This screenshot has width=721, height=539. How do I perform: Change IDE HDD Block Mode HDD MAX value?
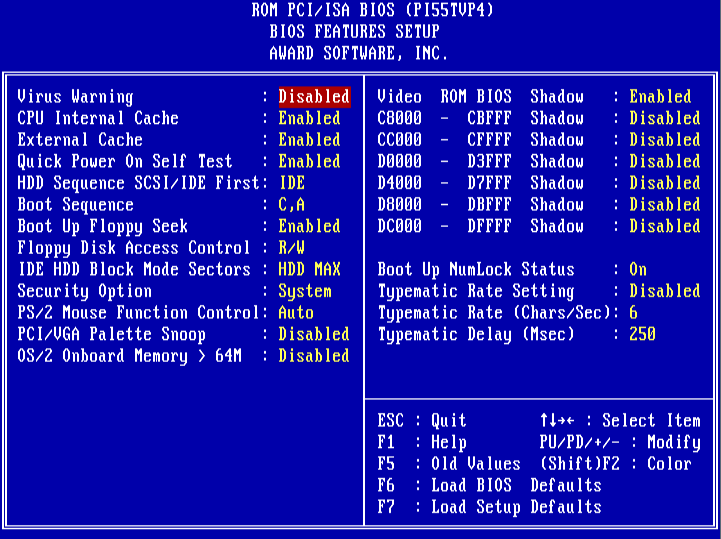click(x=309, y=270)
